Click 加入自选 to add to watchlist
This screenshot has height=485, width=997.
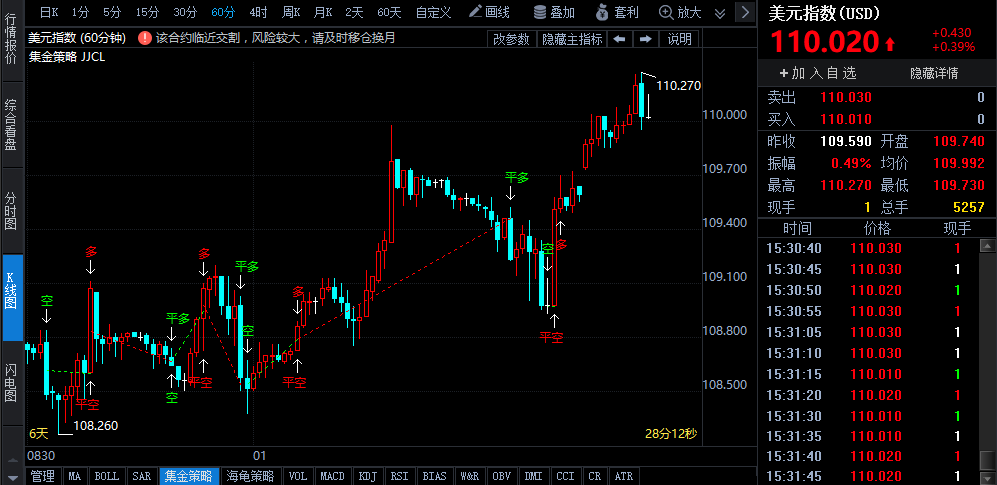(x=818, y=73)
